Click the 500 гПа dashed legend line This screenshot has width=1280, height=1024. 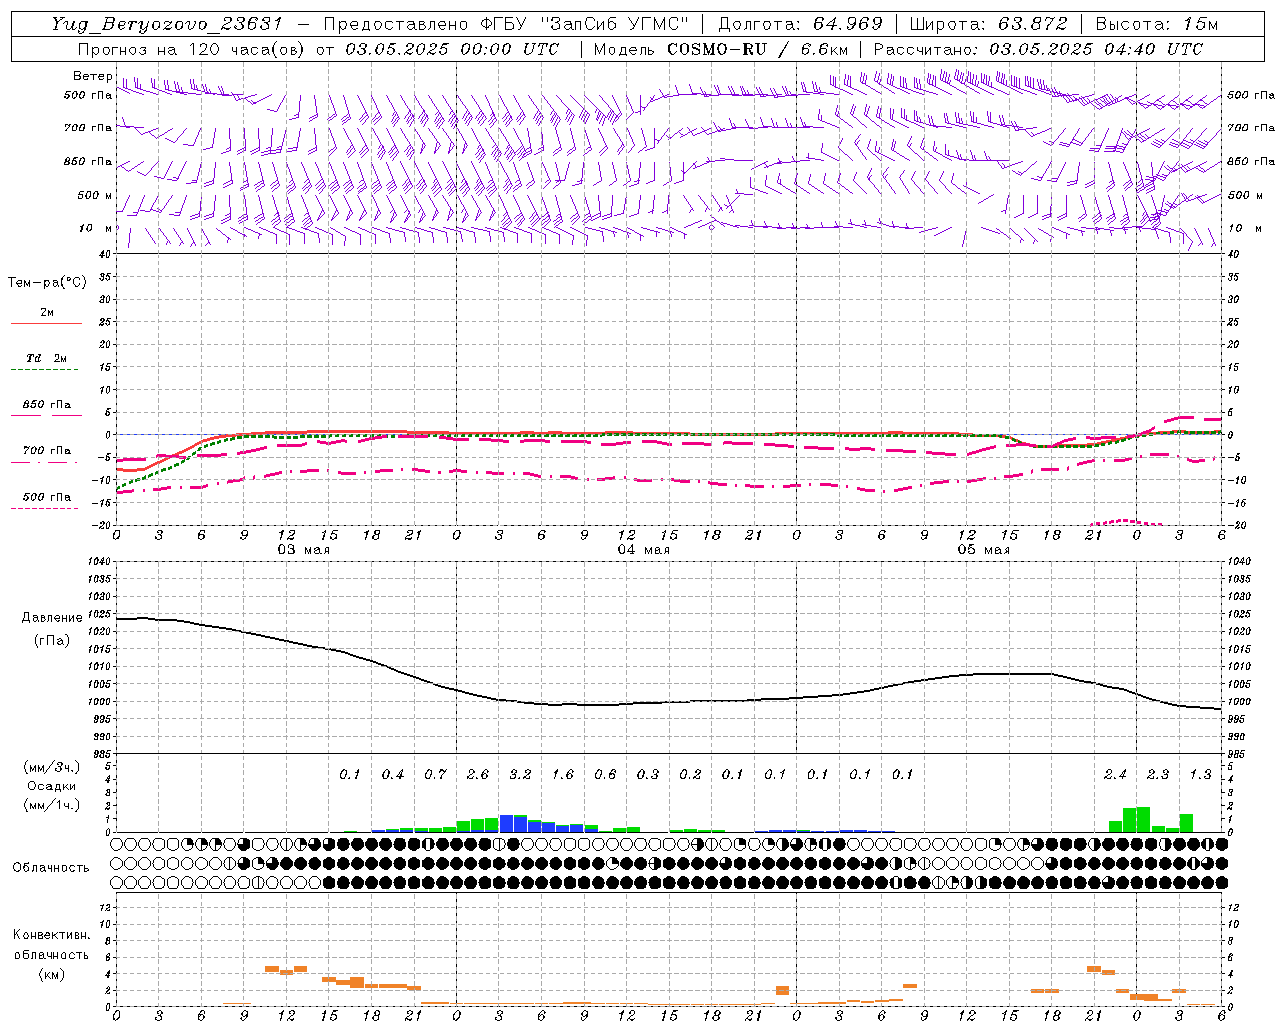click(x=44, y=508)
